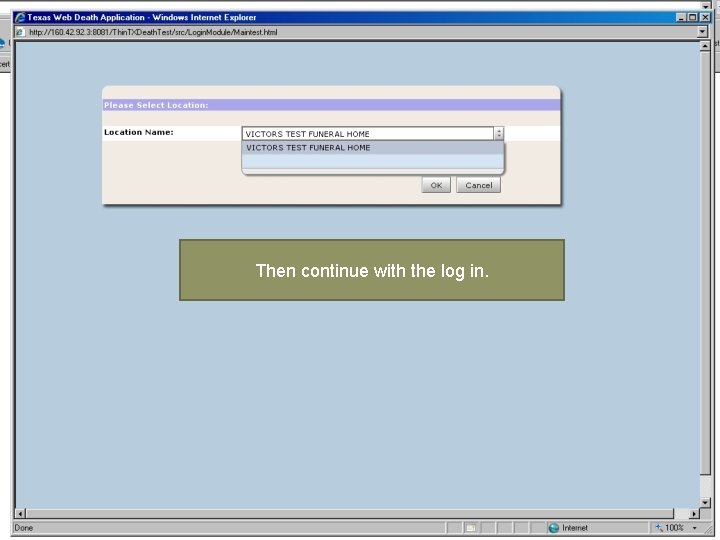720x540 pixels.
Task: Select the empty second row in dropdown list
Action: pyautogui.click(x=372, y=161)
